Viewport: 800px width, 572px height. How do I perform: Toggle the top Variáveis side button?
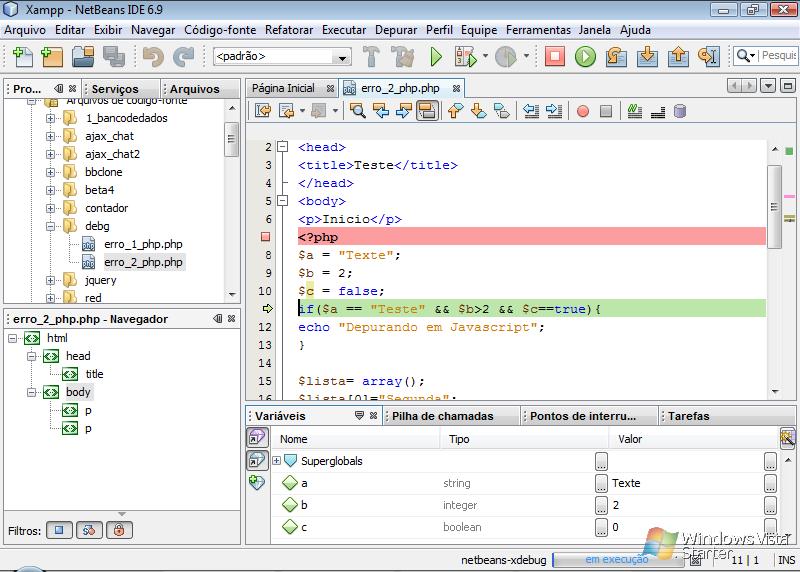(257, 437)
